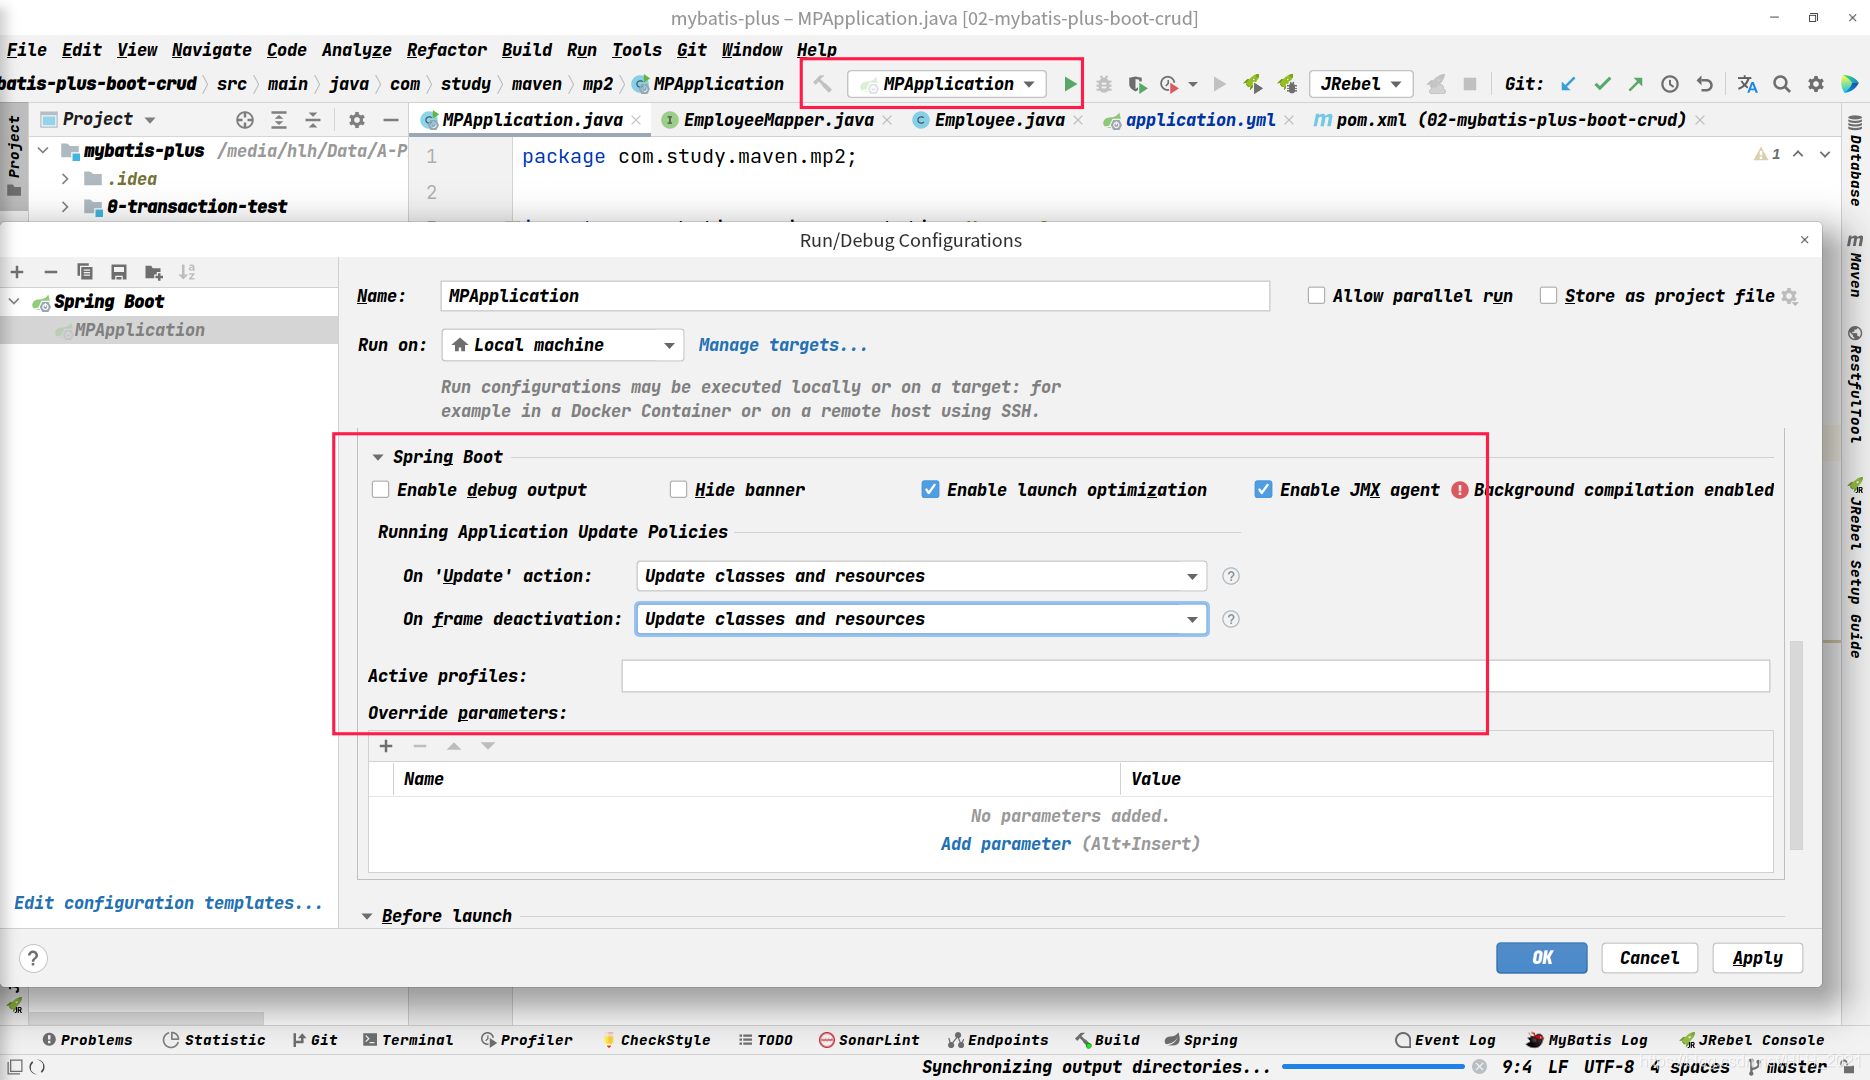
Task: Open MyBatis Log tool window
Action: [x=1587, y=1040]
